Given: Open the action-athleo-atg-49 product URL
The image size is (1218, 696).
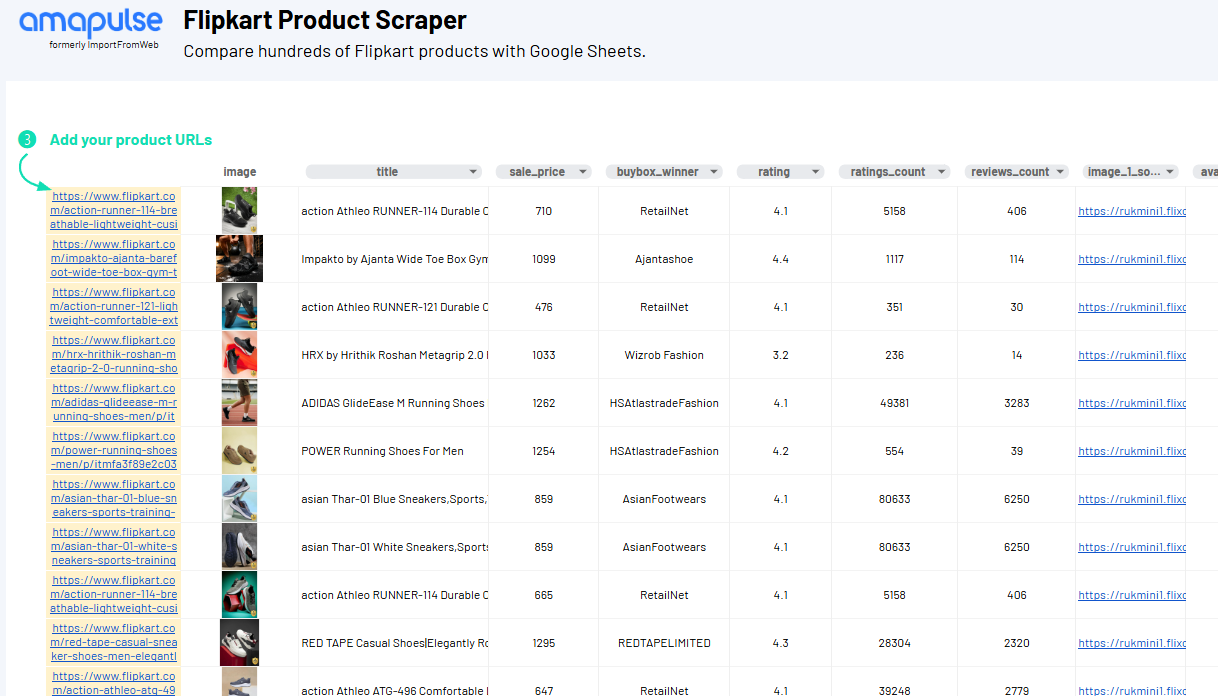Looking at the screenshot, I should pyautogui.click(x=114, y=683).
